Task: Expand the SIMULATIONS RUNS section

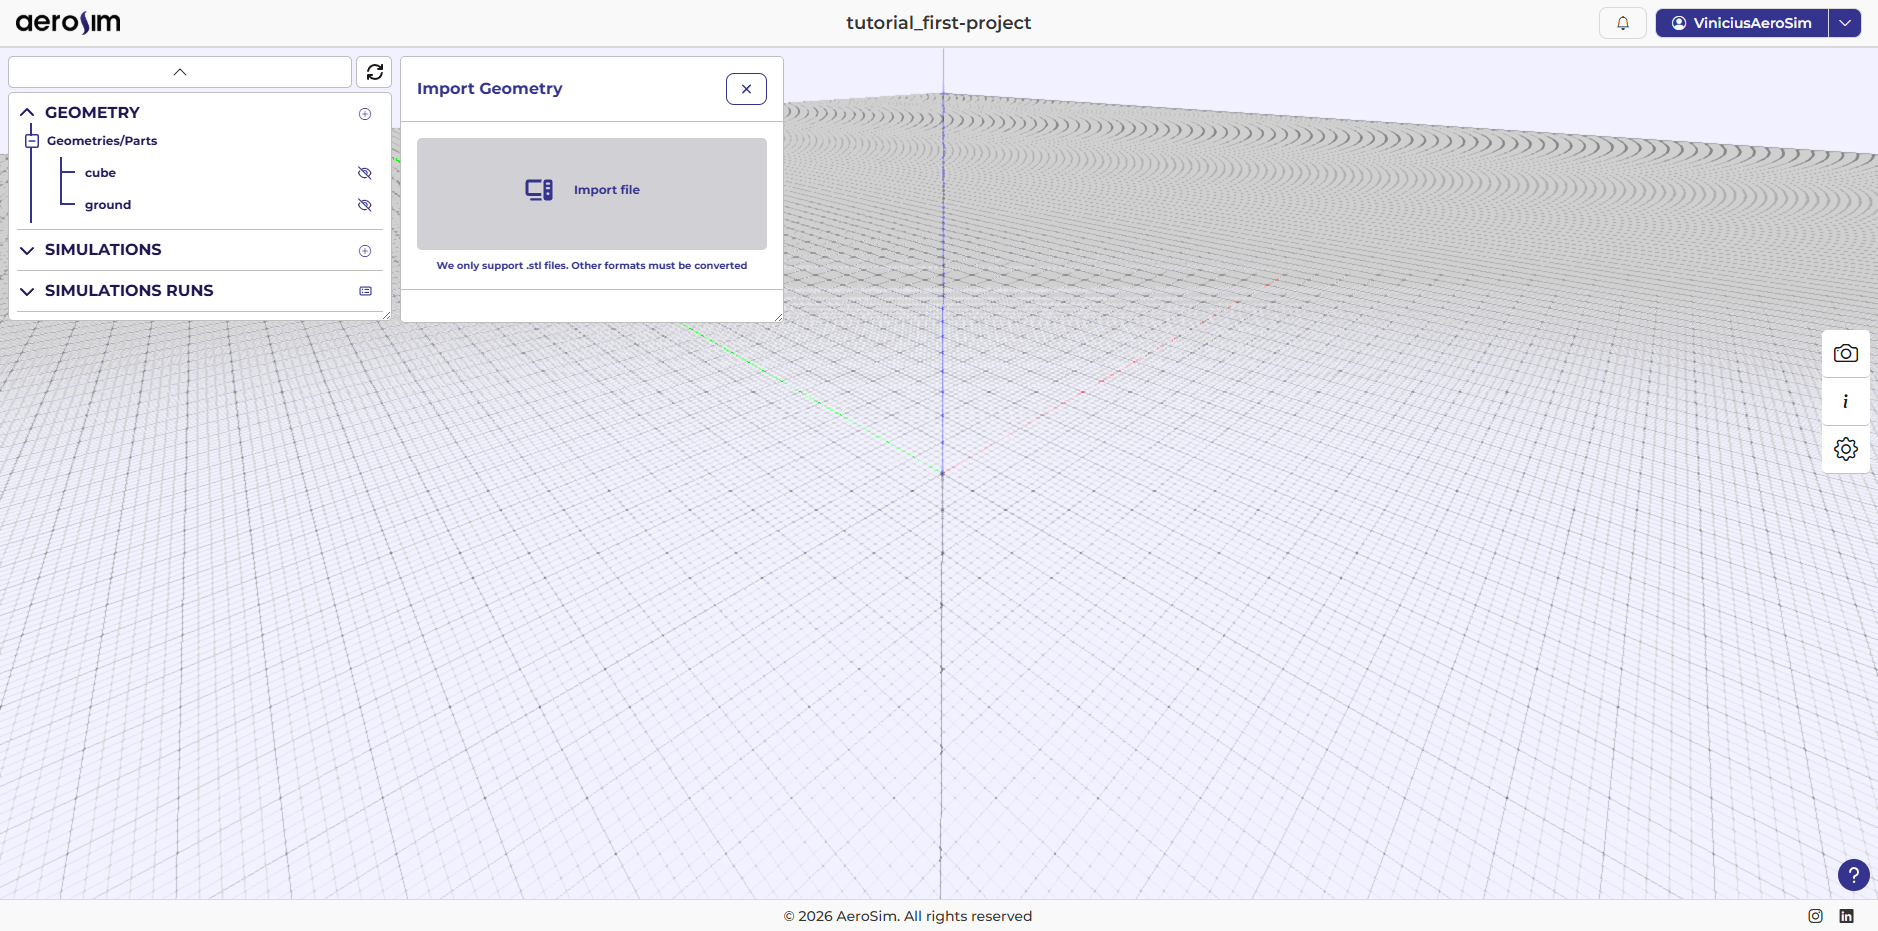Action: 26,291
